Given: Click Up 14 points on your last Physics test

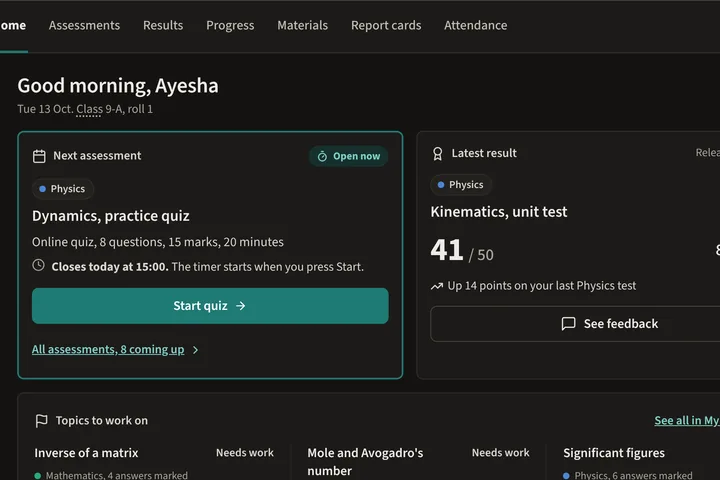Looking at the screenshot, I should coord(542,286).
